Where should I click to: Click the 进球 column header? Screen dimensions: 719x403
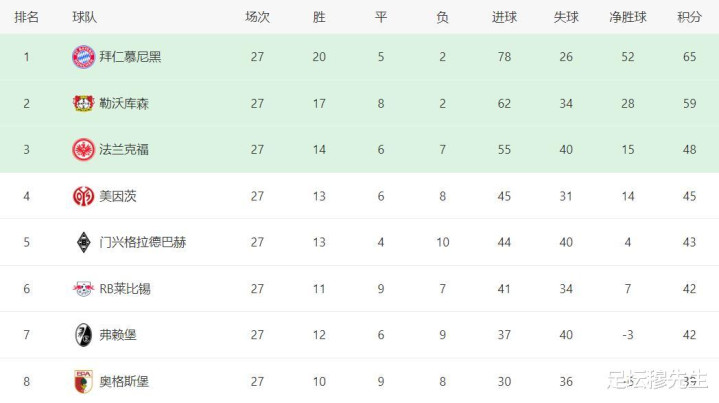coord(504,17)
